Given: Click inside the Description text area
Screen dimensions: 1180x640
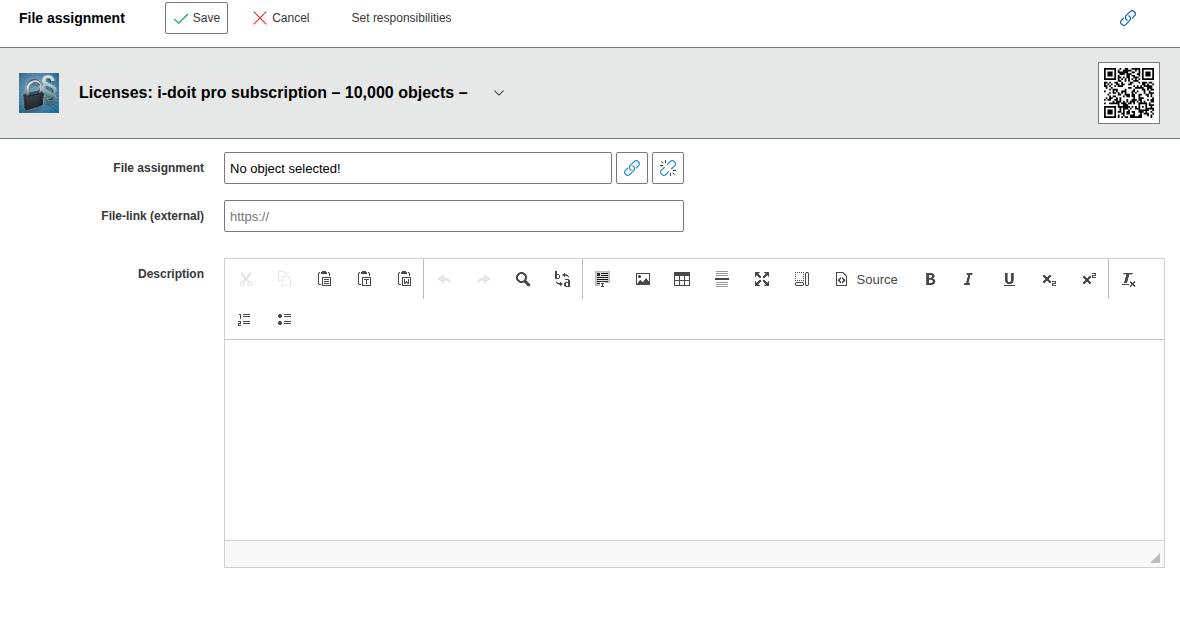Looking at the screenshot, I should [x=694, y=440].
